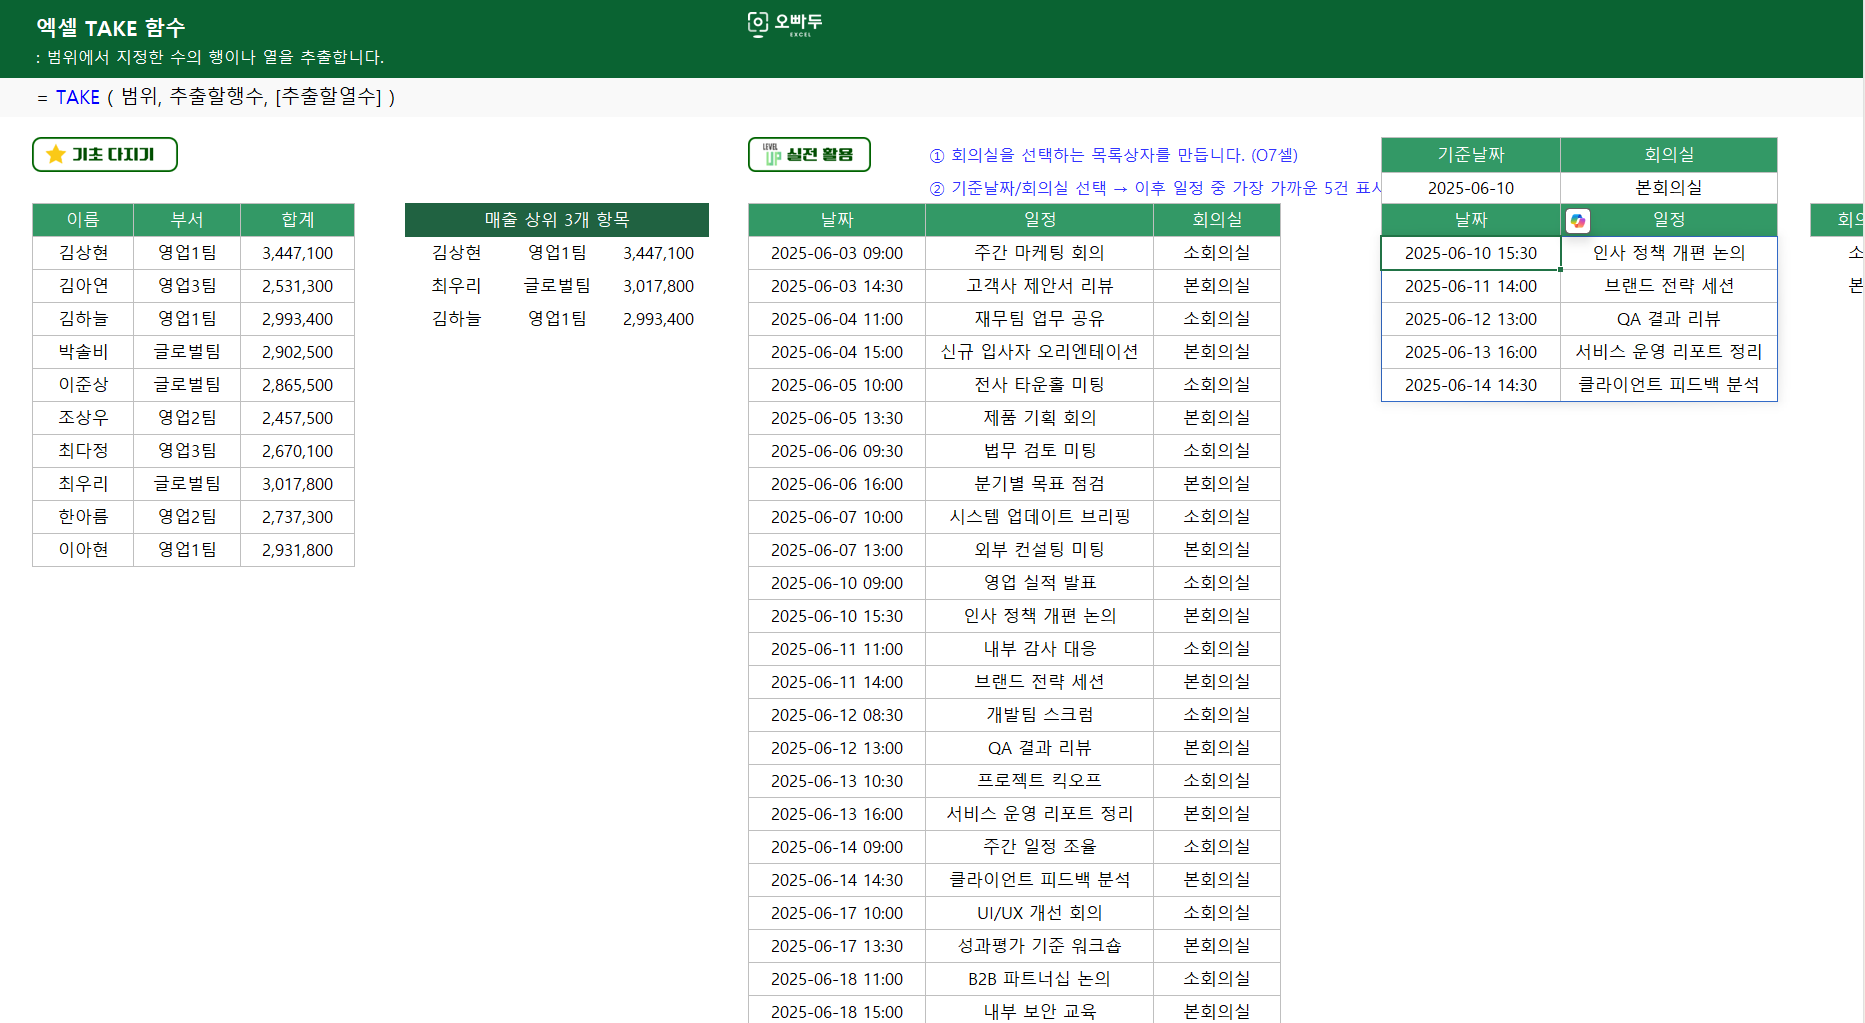Select the 시스템 업데이트 브리핑 cell

pos(1039,517)
